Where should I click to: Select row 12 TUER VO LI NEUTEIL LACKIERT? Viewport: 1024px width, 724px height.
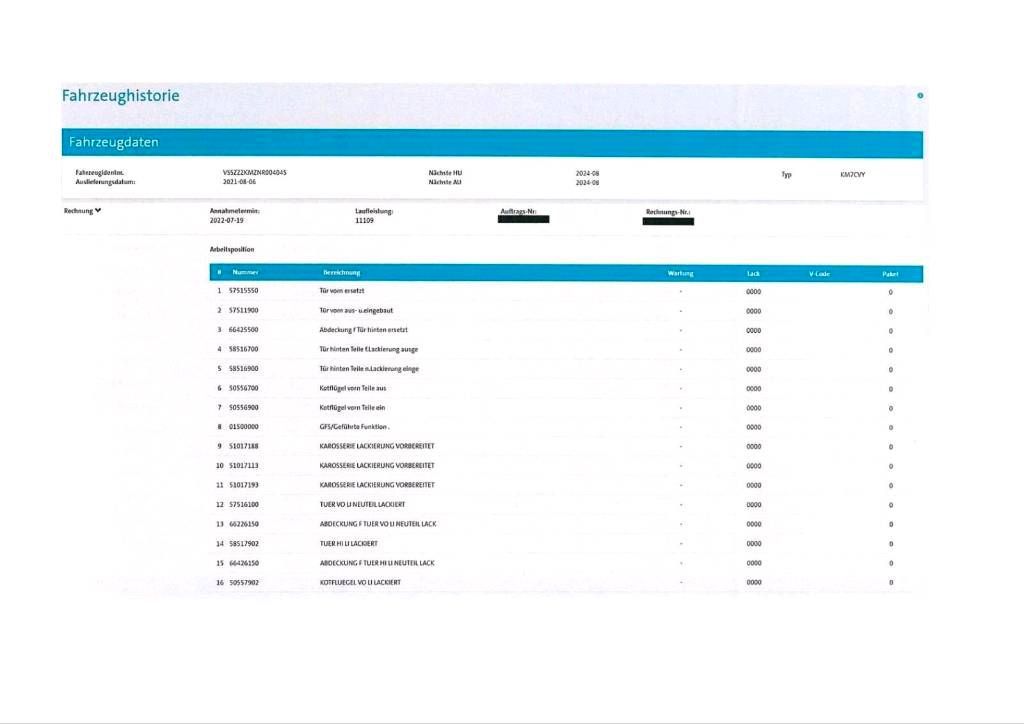point(566,505)
